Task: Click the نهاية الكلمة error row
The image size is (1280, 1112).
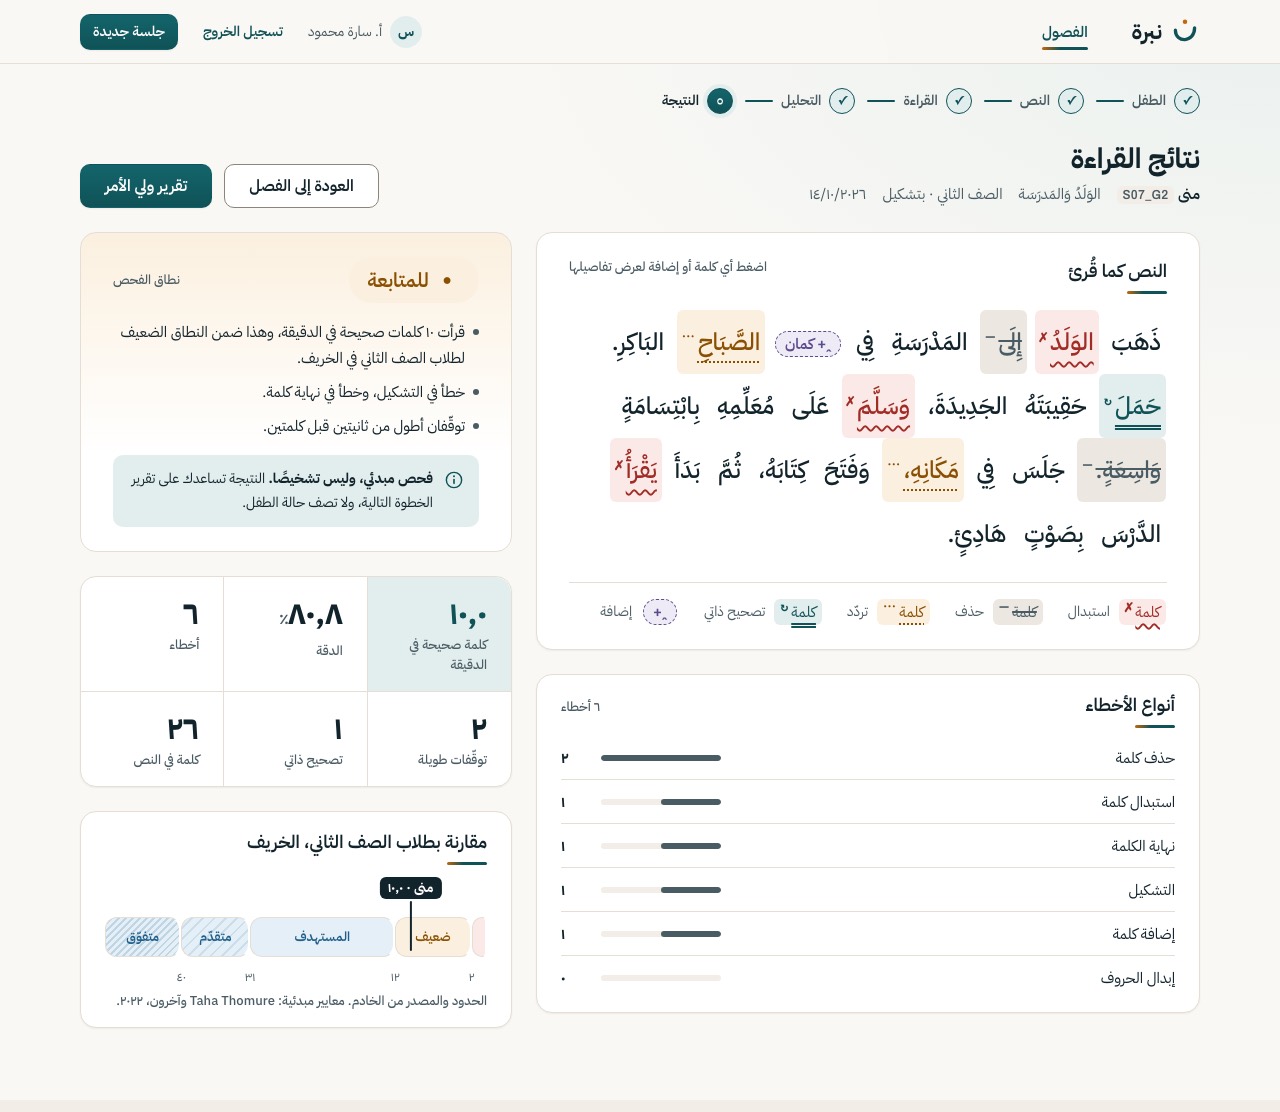Action: [x=868, y=846]
